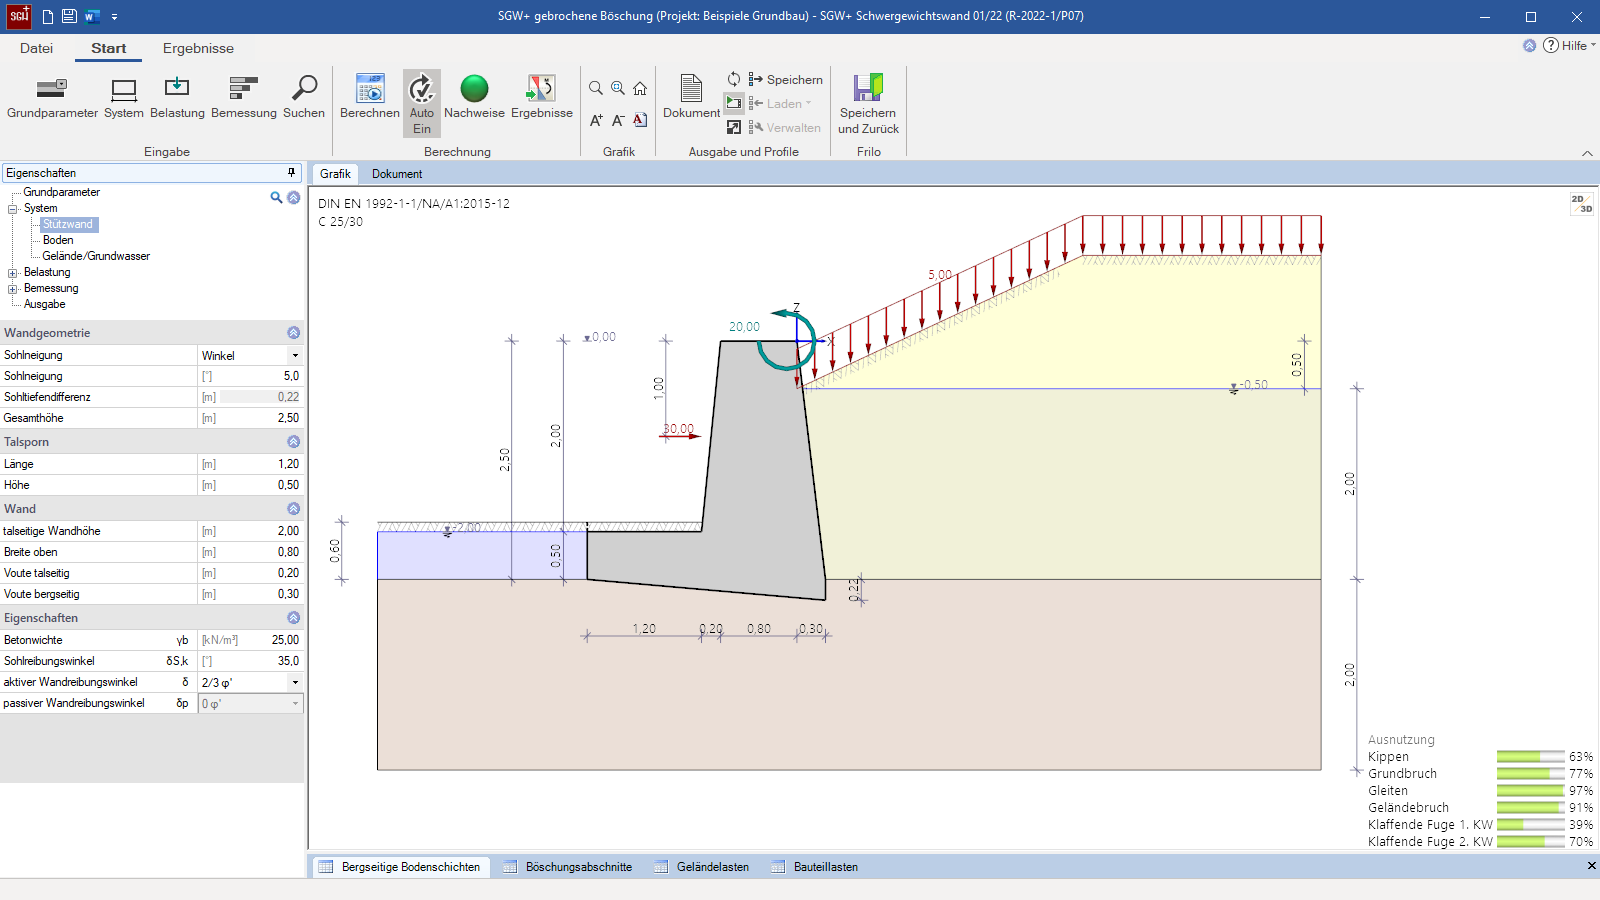Click Speichern und Zurück
The height and width of the screenshot is (900, 1600).
pyautogui.click(x=868, y=104)
